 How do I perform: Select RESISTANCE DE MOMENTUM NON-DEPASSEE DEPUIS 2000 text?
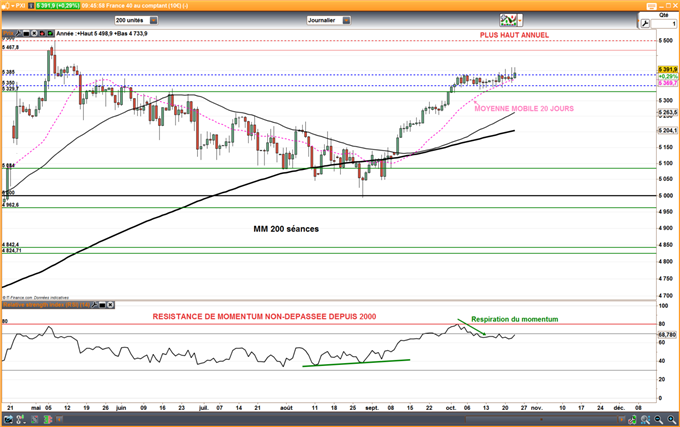pyautogui.click(x=264, y=317)
